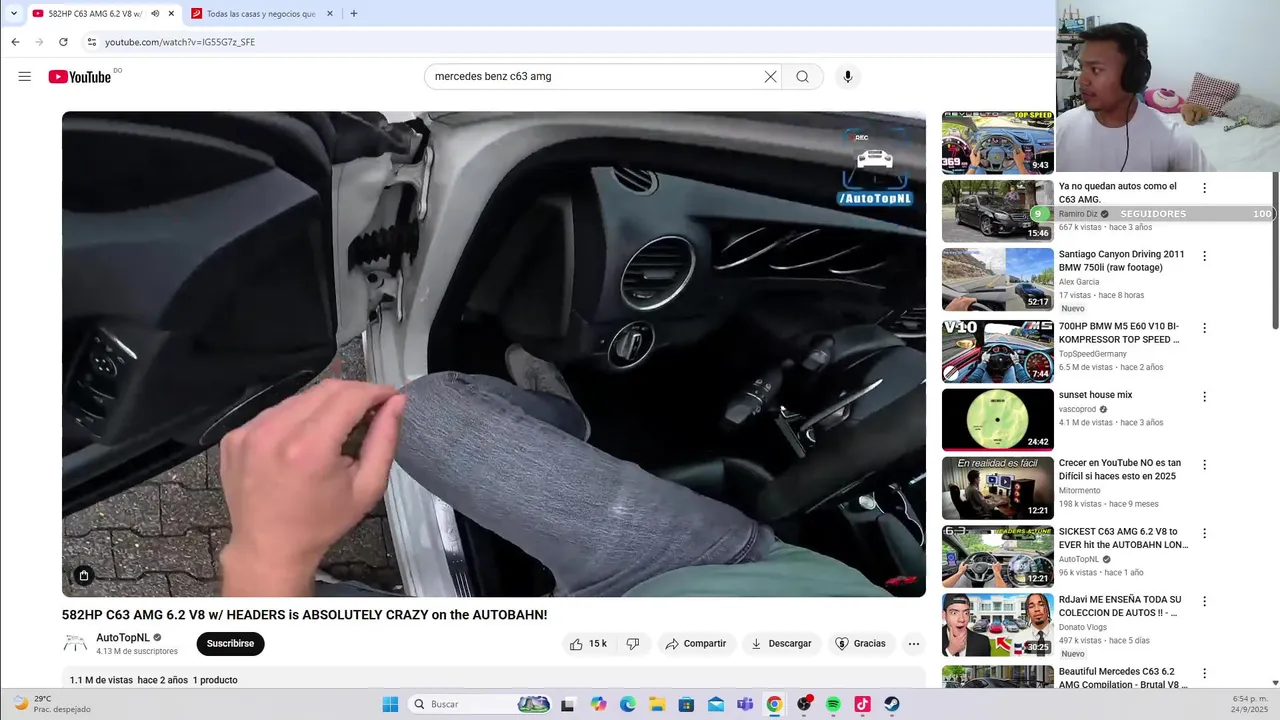Open top-speed 9:43 video thumbnail

pos(997,143)
